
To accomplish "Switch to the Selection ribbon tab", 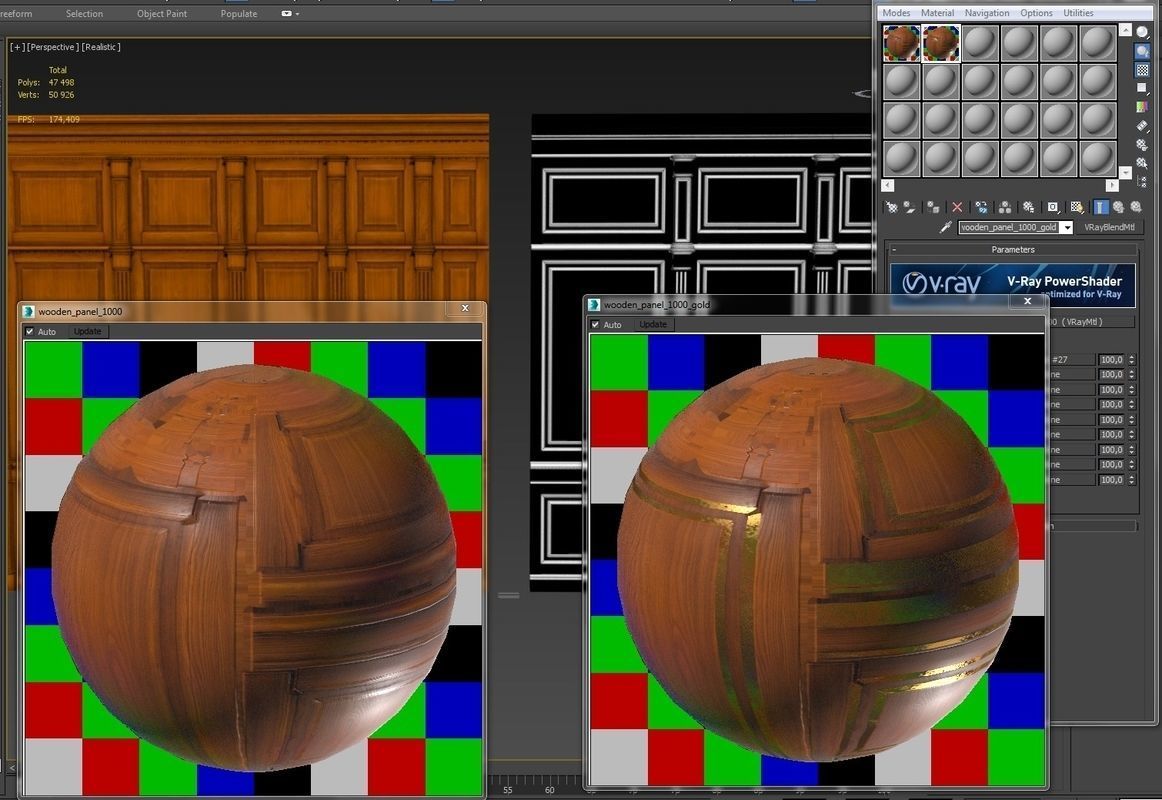I will 84,13.
